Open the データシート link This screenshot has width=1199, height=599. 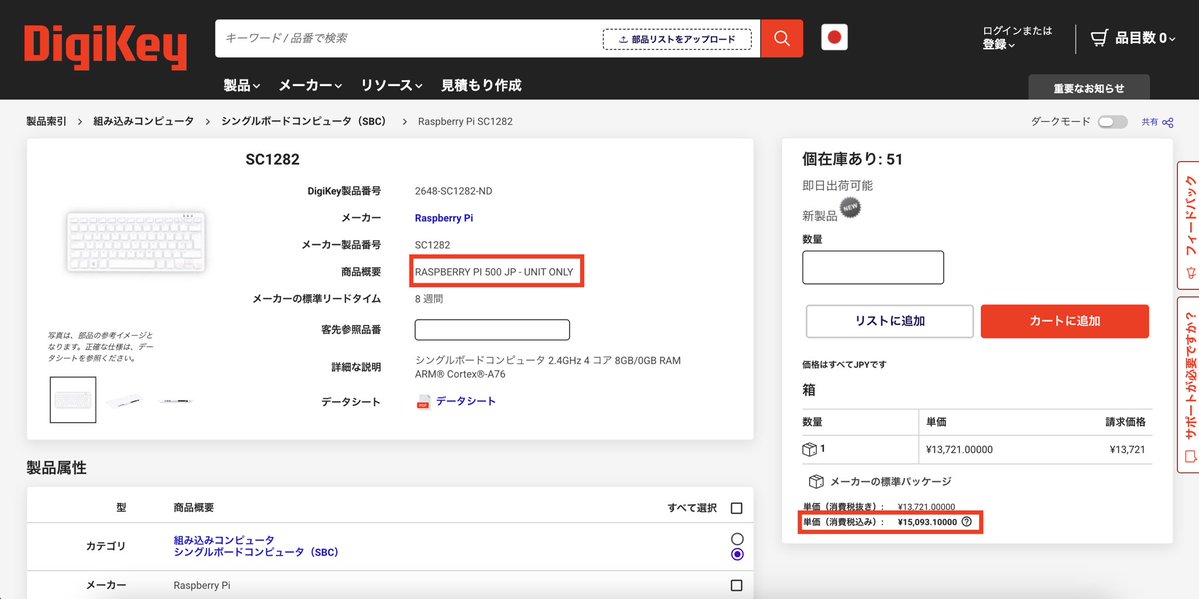pyautogui.click(x=466, y=401)
